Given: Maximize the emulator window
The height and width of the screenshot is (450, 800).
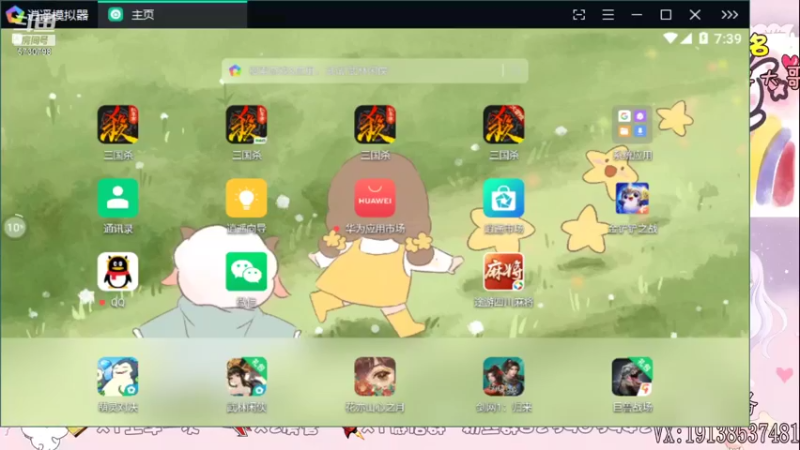Looking at the screenshot, I should pos(666,15).
